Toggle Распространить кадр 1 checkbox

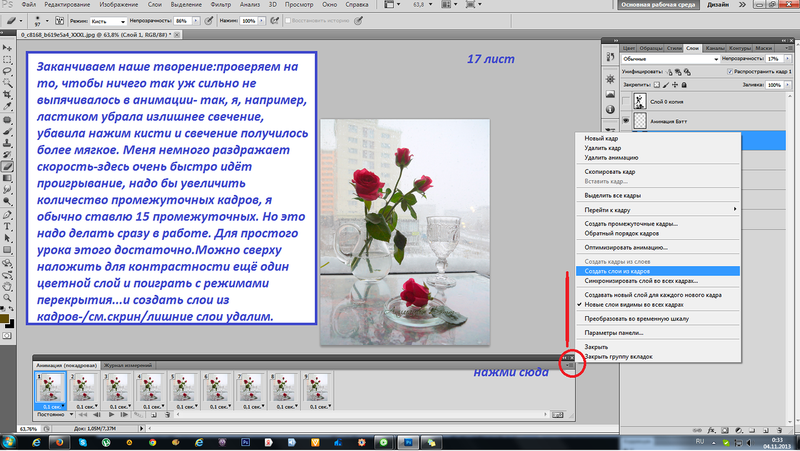(x=730, y=72)
